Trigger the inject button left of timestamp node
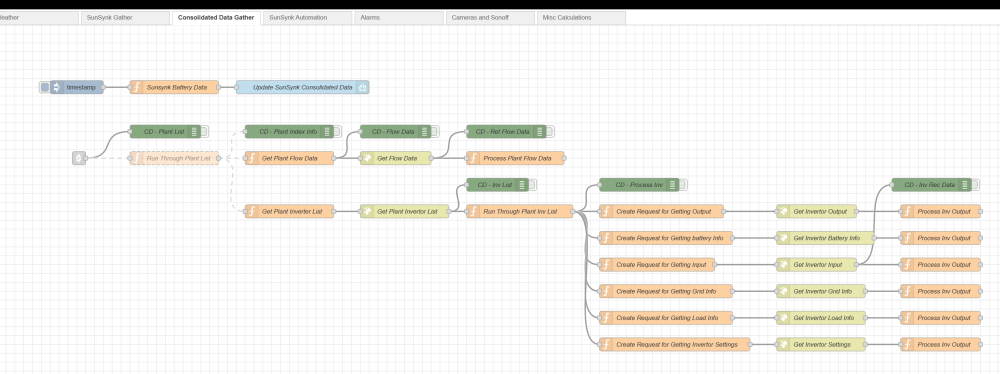Viewport: 1000px width, 374px height. [45, 87]
